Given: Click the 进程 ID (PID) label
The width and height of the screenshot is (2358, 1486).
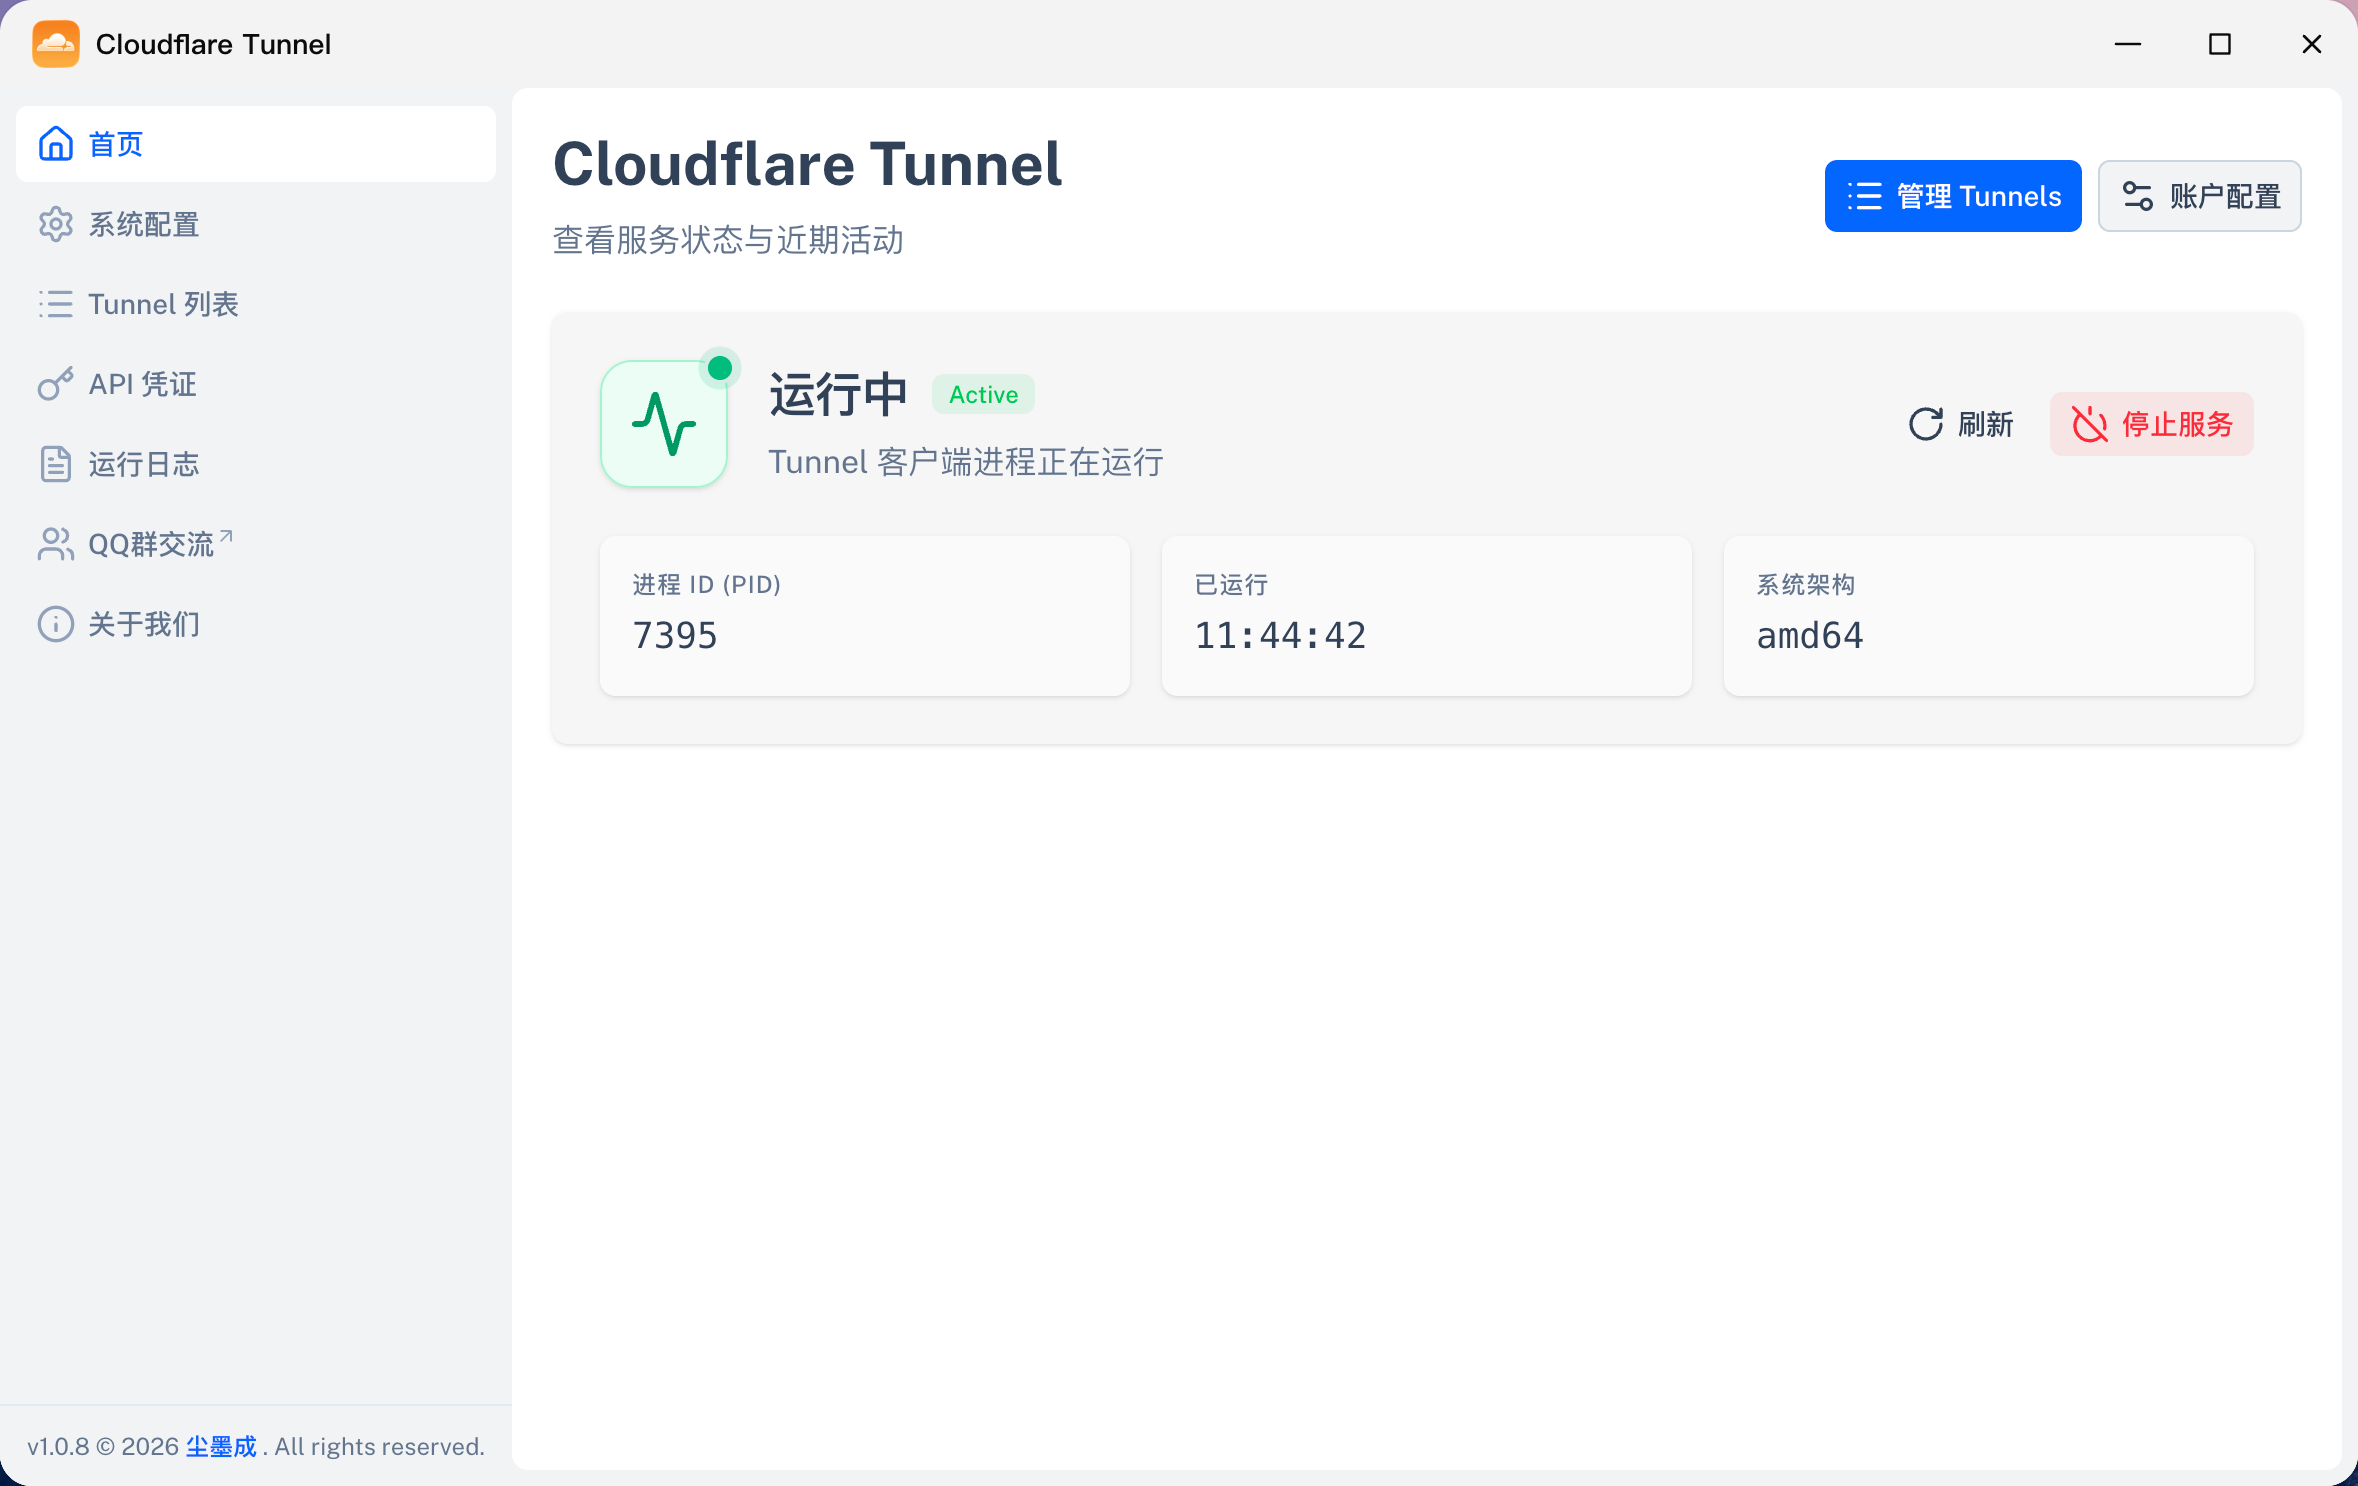Looking at the screenshot, I should pos(707,584).
